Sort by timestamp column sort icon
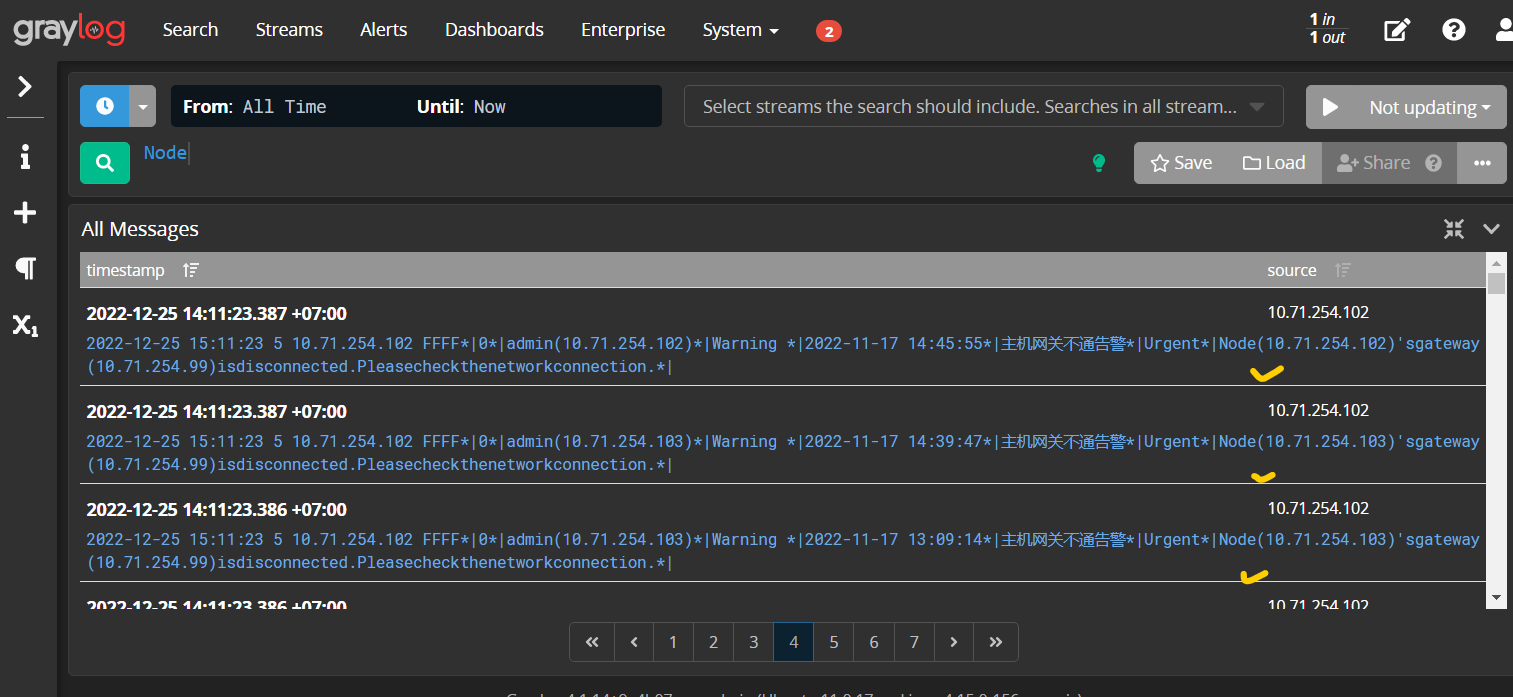The width and height of the screenshot is (1513, 697). coord(191,270)
